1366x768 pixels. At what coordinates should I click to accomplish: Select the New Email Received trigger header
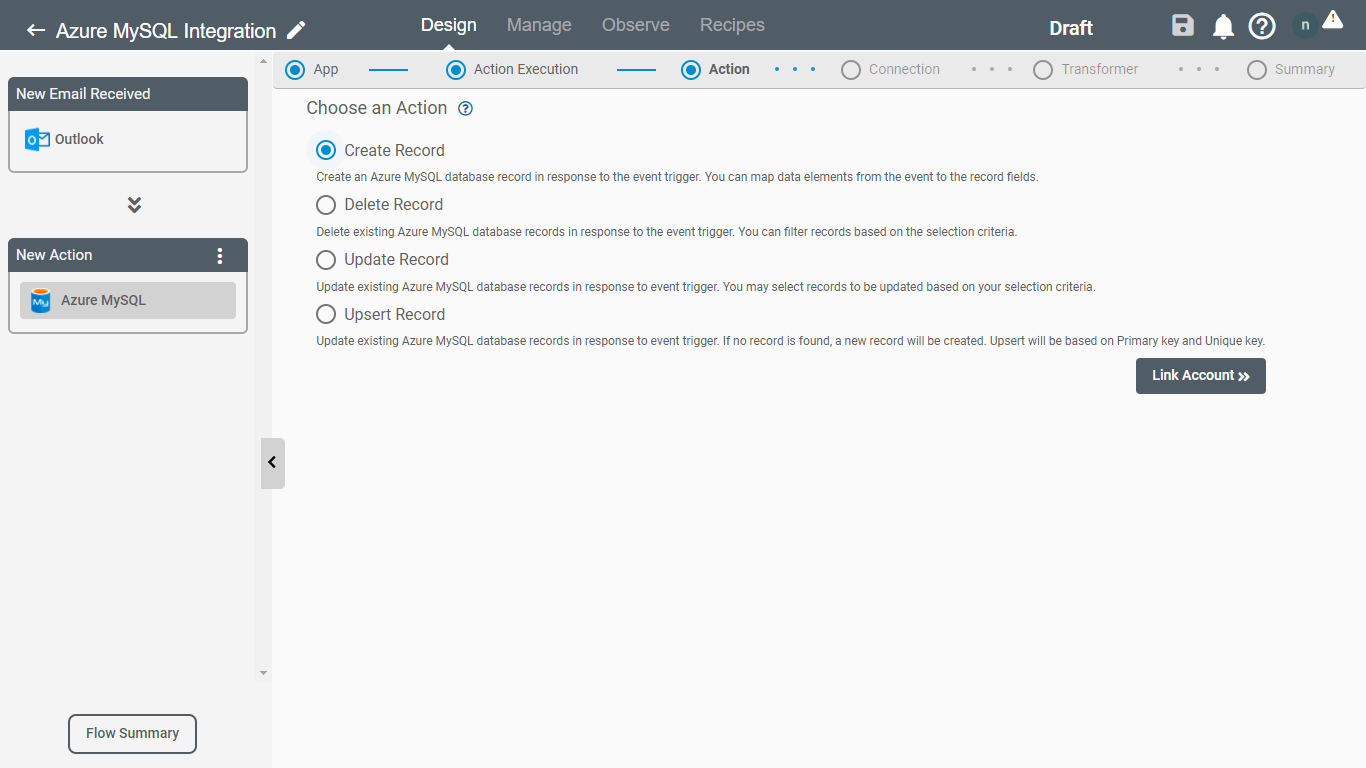pos(128,94)
